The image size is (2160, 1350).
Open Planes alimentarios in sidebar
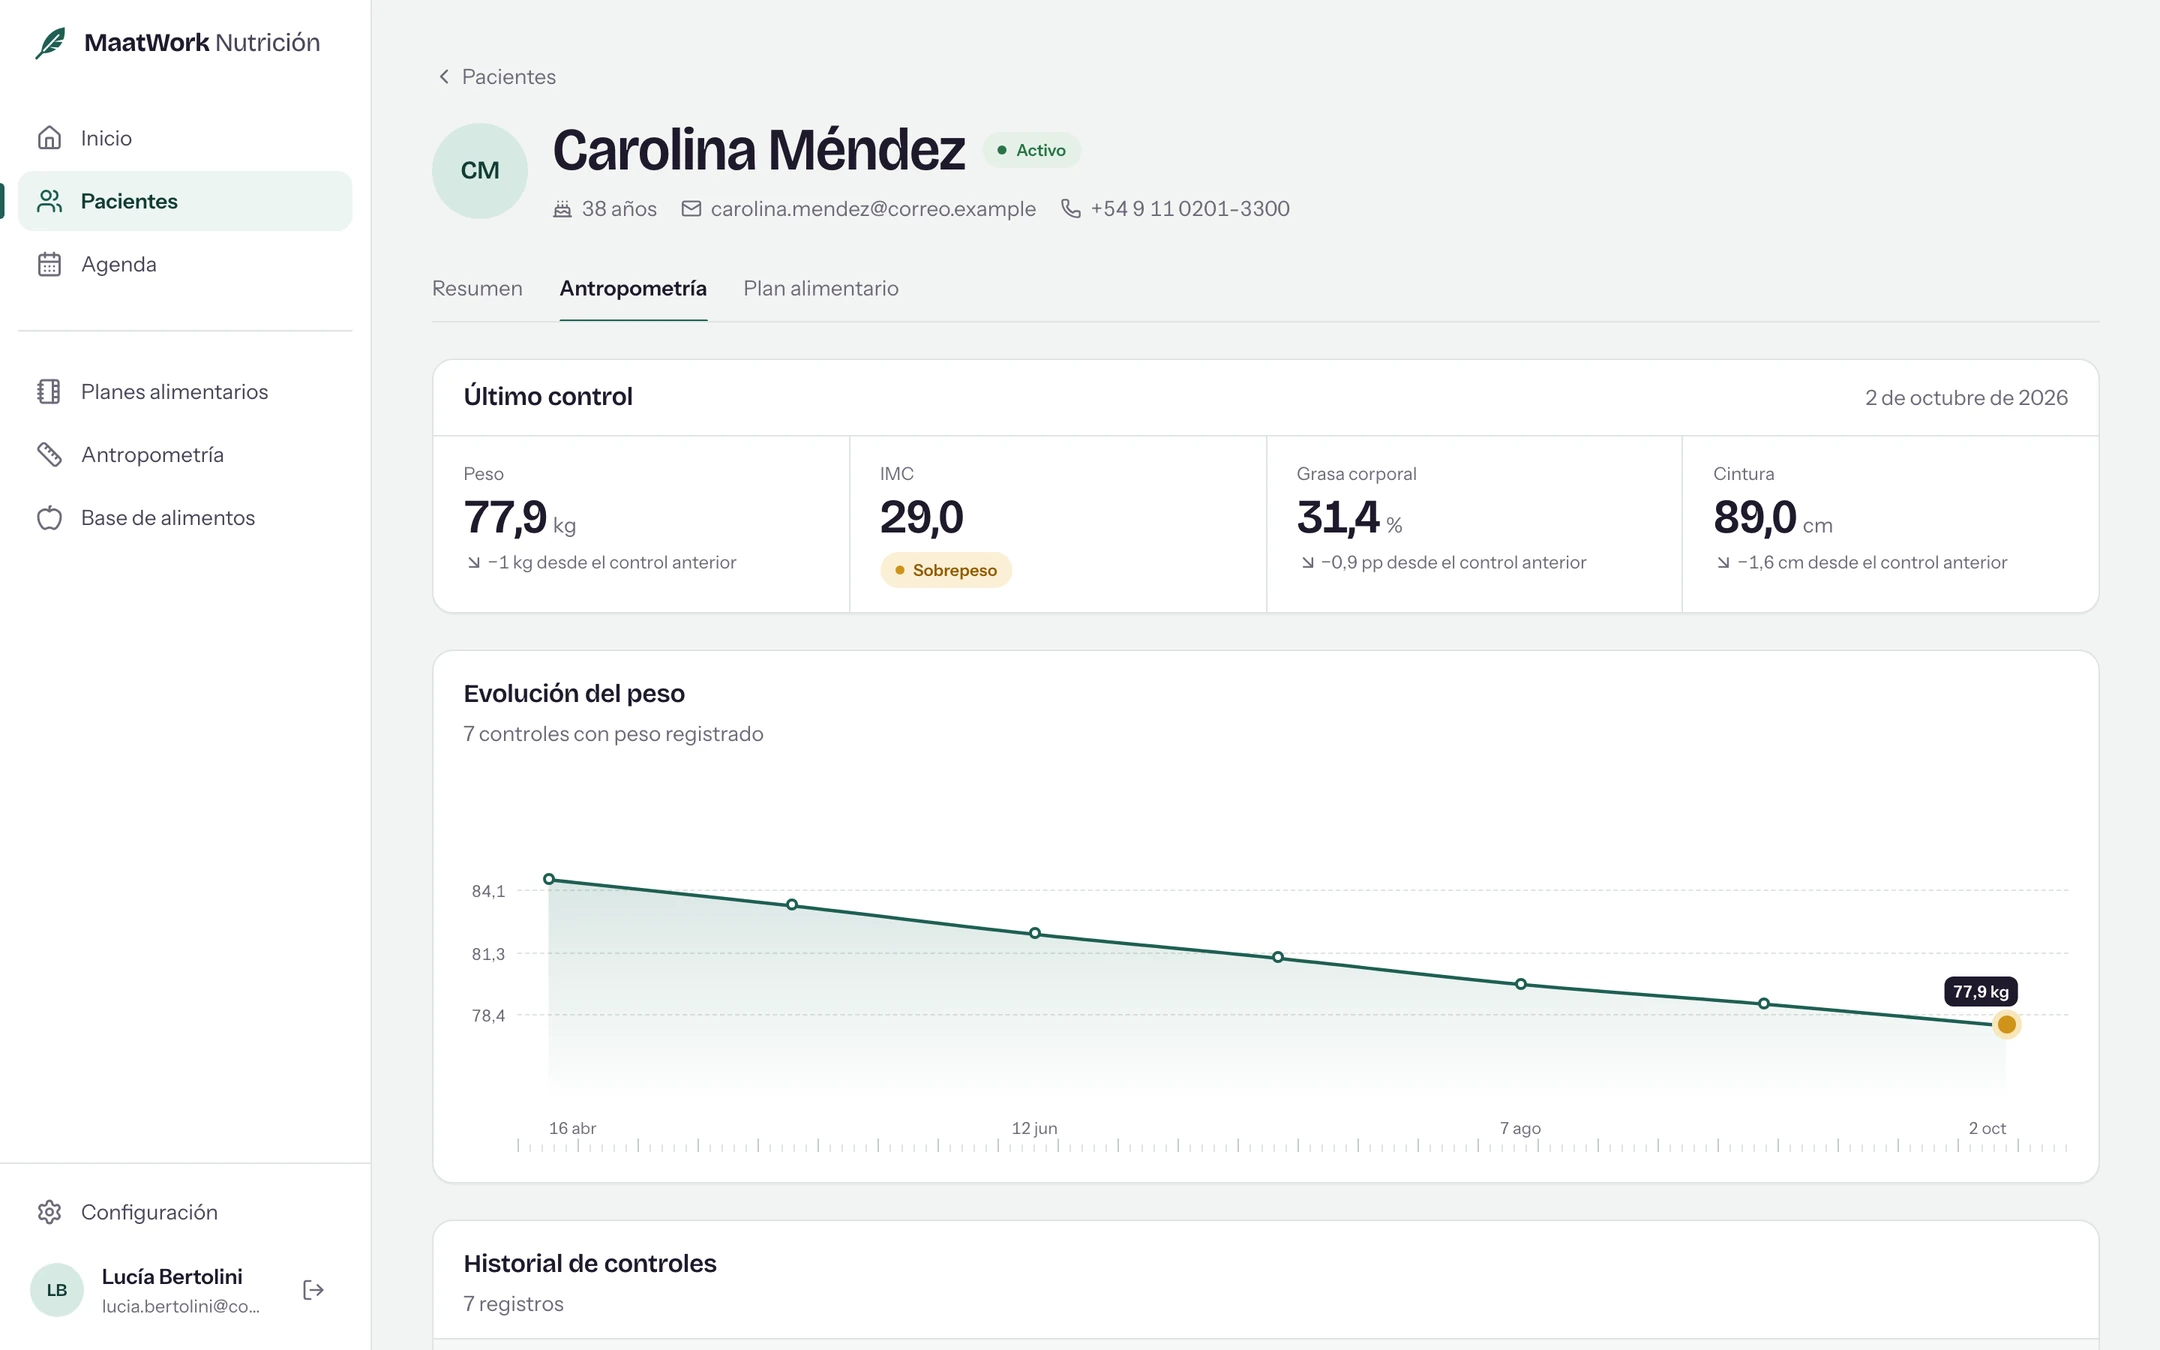tap(185, 391)
